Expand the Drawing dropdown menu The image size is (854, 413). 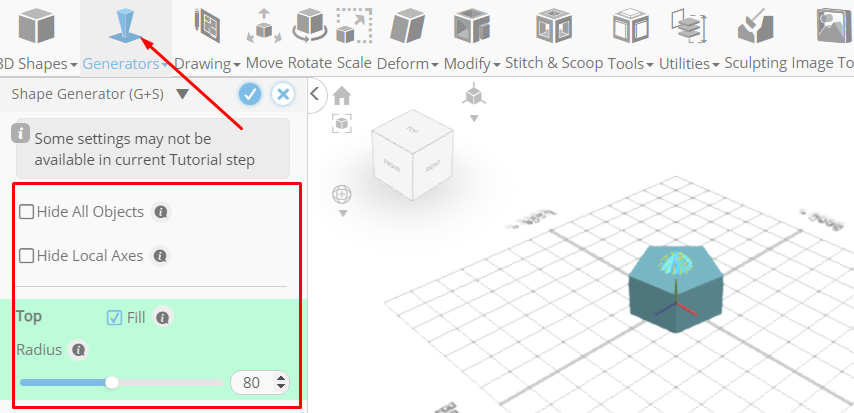(236, 65)
